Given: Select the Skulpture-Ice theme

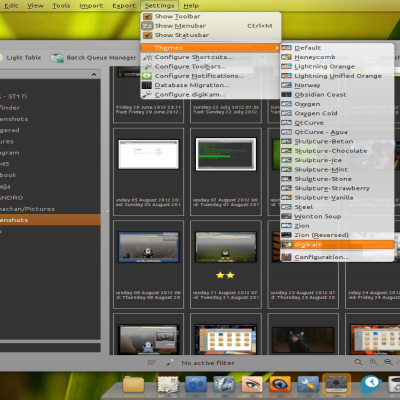Looking at the screenshot, I should 337,160.
